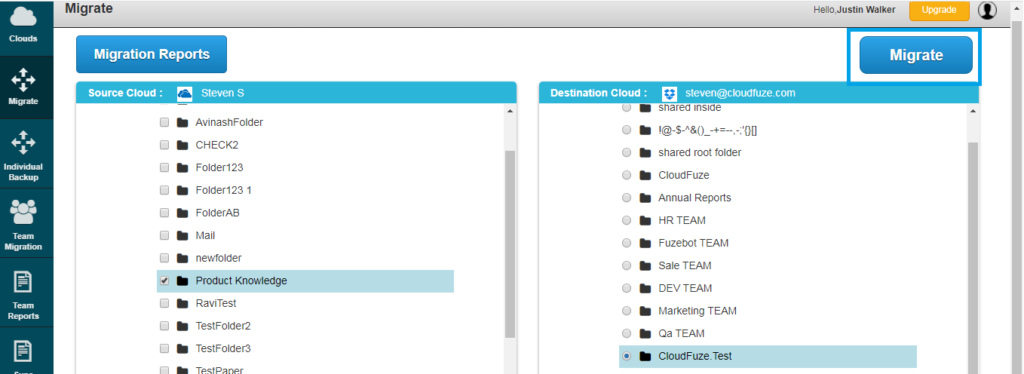The height and width of the screenshot is (374, 1024).
Task: Click the DEV TEAM folder icon
Action: click(x=645, y=288)
